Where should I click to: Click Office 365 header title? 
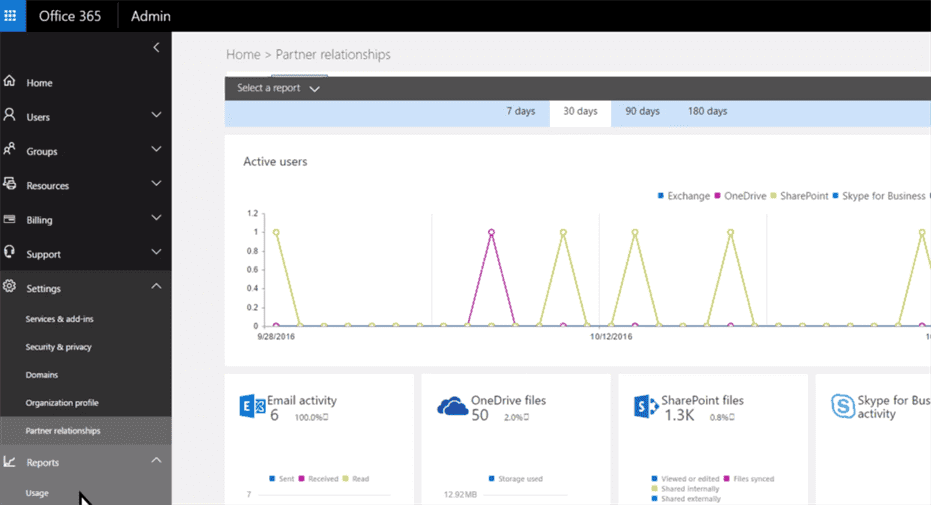coord(70,16)
